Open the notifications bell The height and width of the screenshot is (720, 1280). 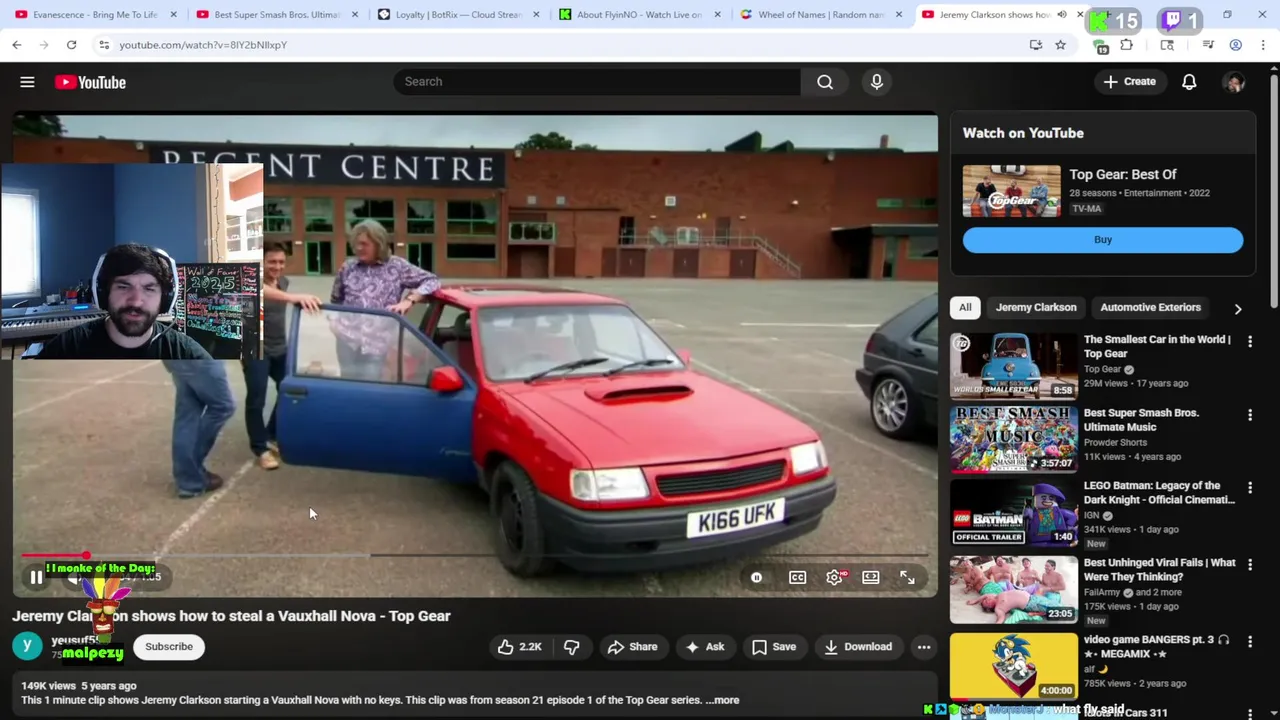click(x=1189, y=82)
